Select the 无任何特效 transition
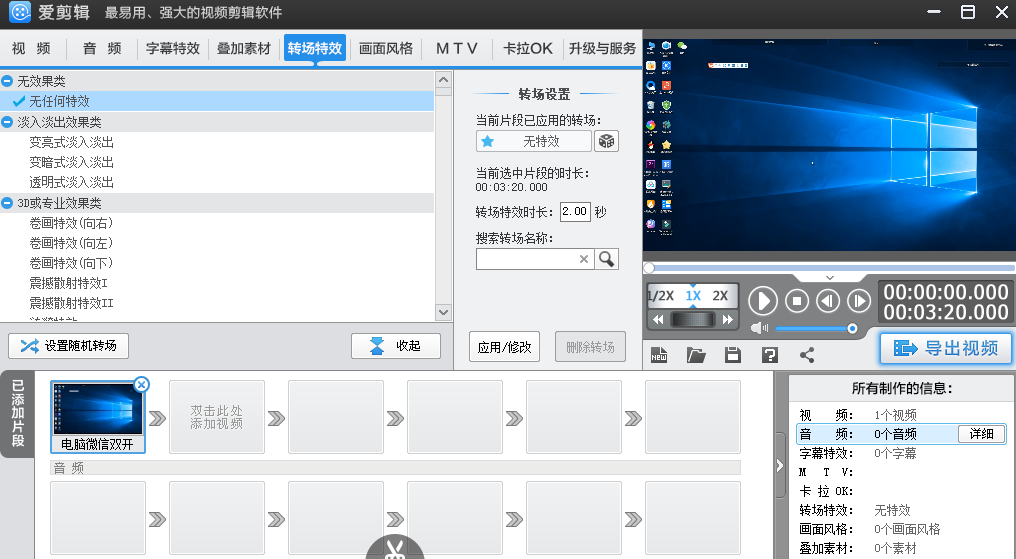Image resolution: width=1016 pixels, height=559 pixels. tap(217, 101)
